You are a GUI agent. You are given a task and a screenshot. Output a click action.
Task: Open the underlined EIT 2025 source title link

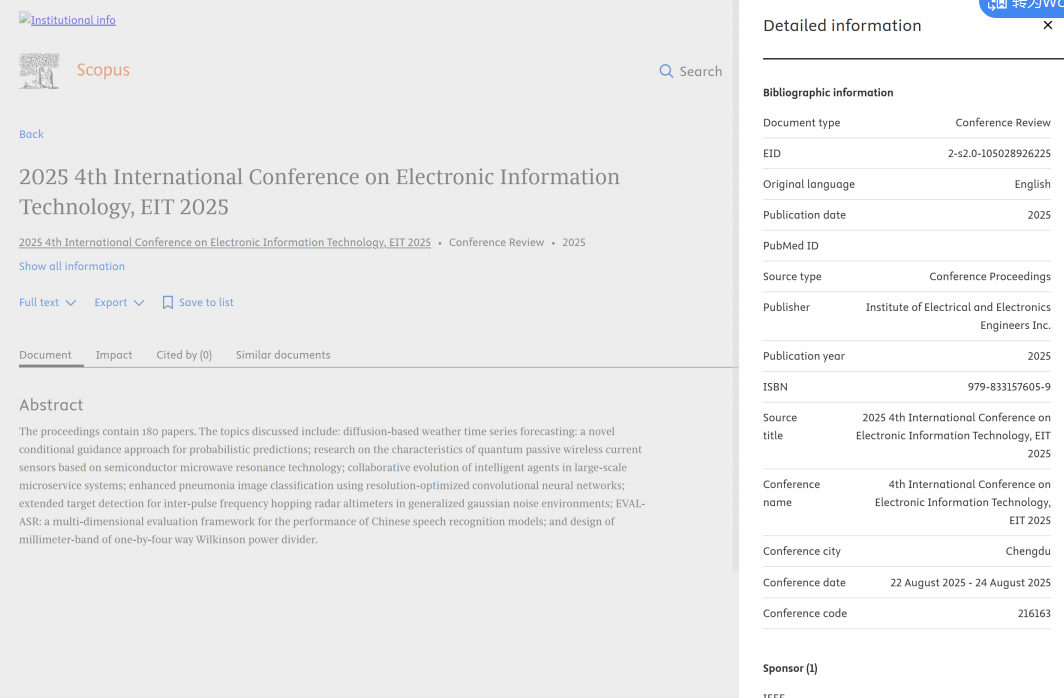224,242
